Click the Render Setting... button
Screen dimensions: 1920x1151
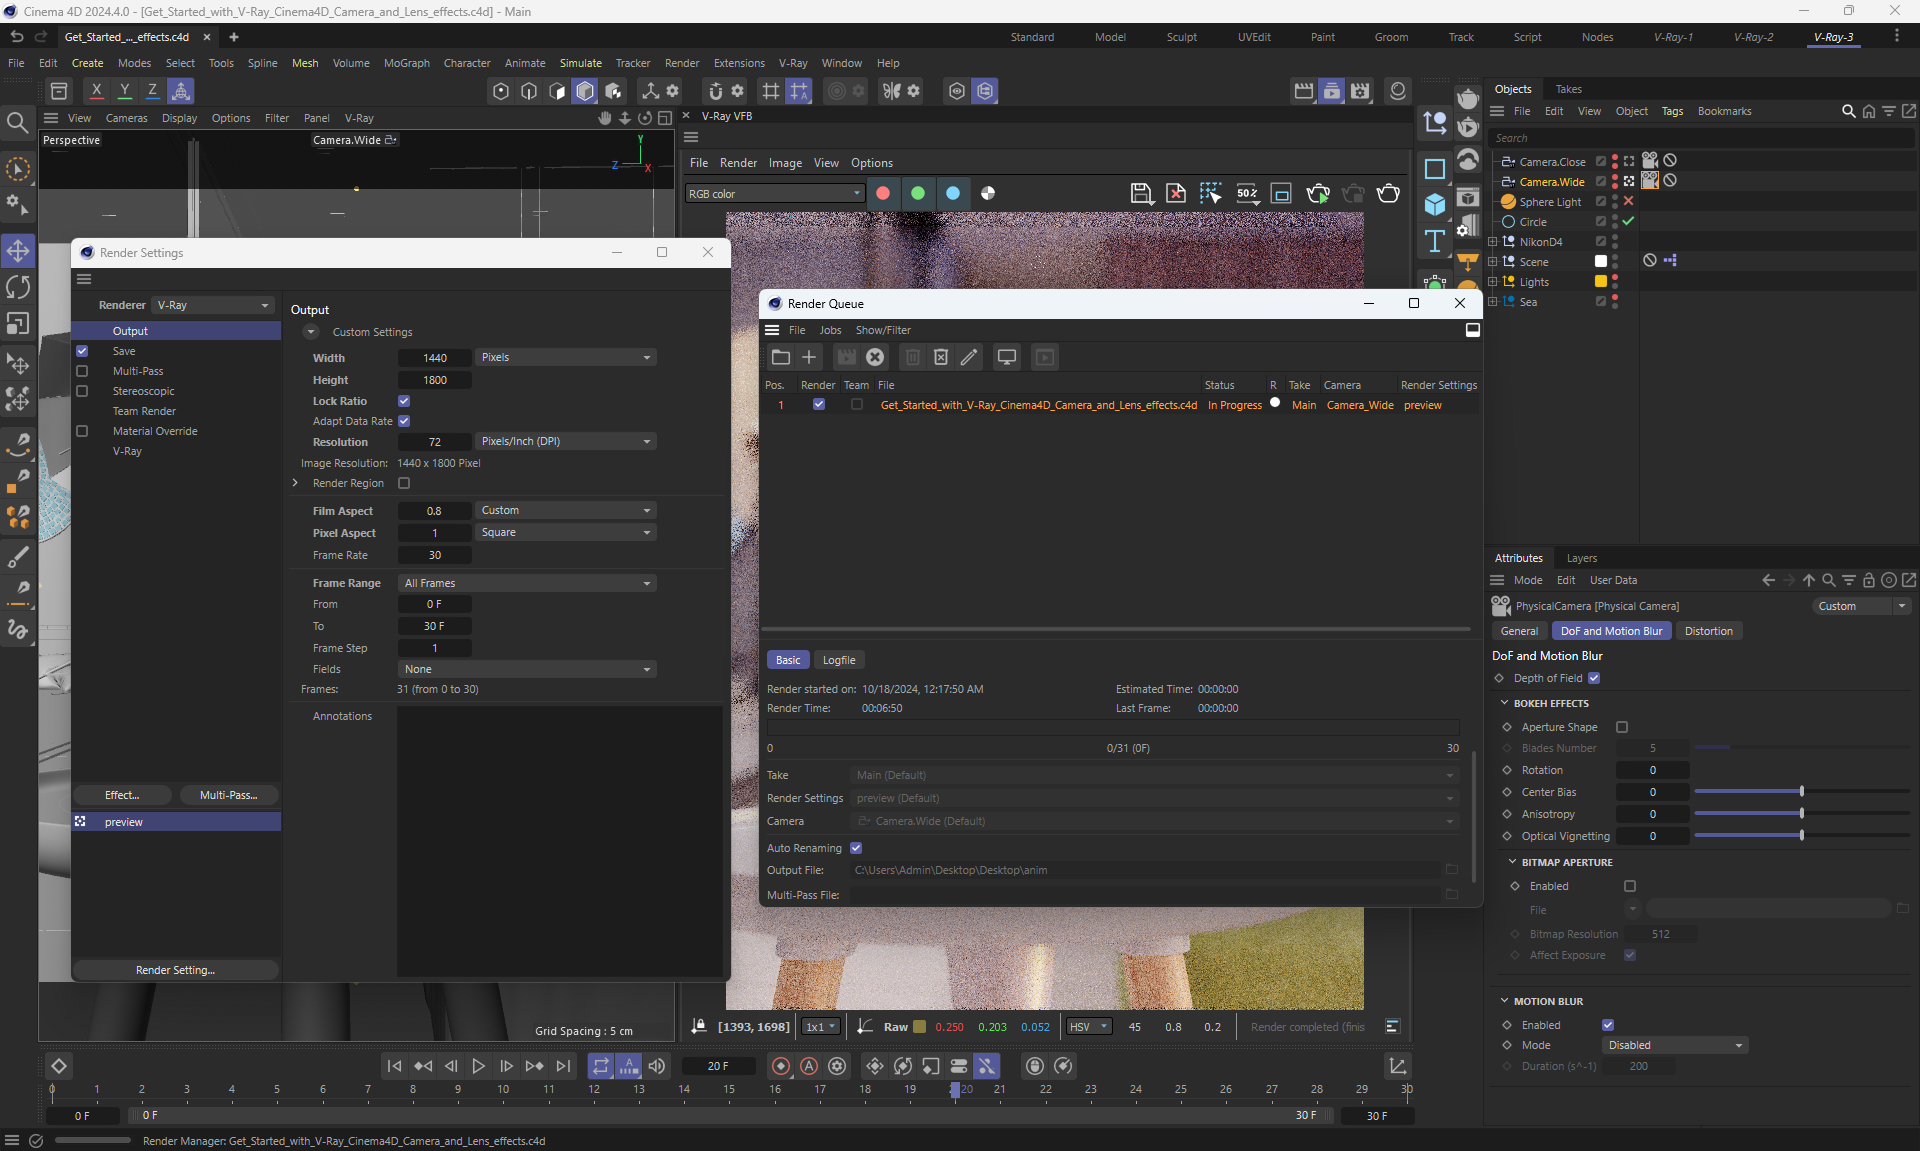coord(175,970)
